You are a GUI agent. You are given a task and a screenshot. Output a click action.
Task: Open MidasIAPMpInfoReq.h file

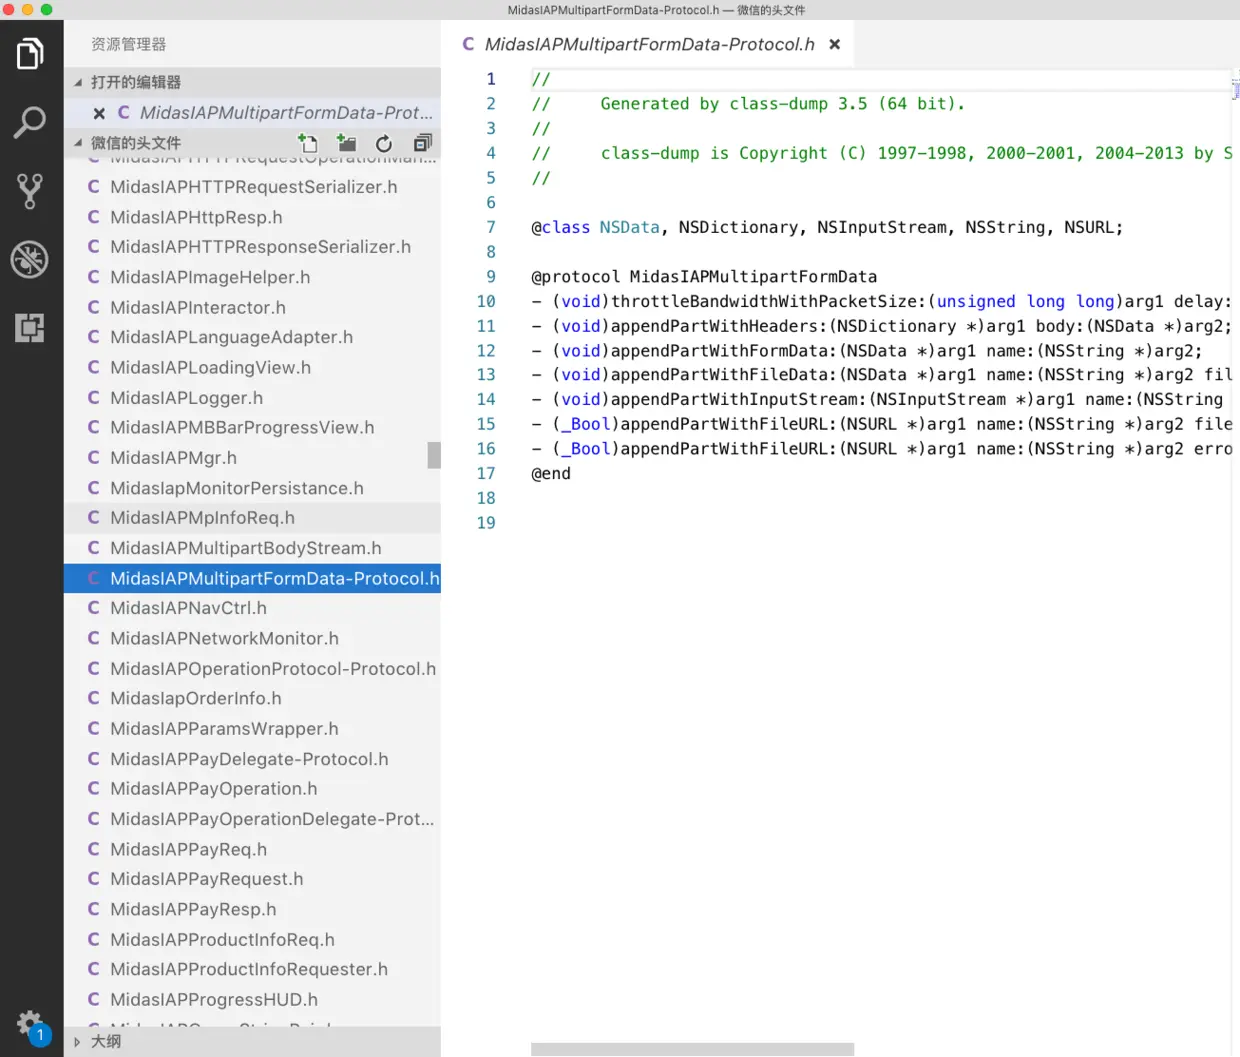coord(252,518)
